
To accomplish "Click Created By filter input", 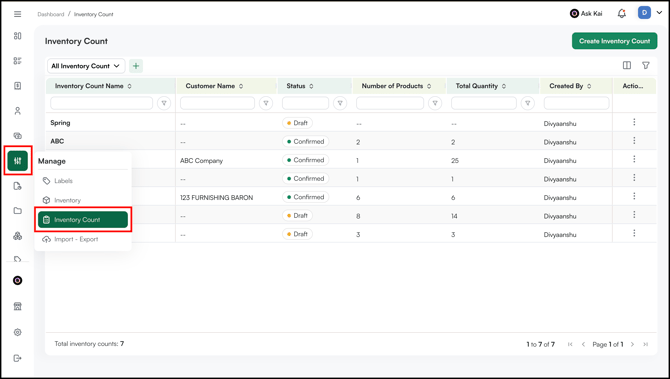I will (576, 103).
